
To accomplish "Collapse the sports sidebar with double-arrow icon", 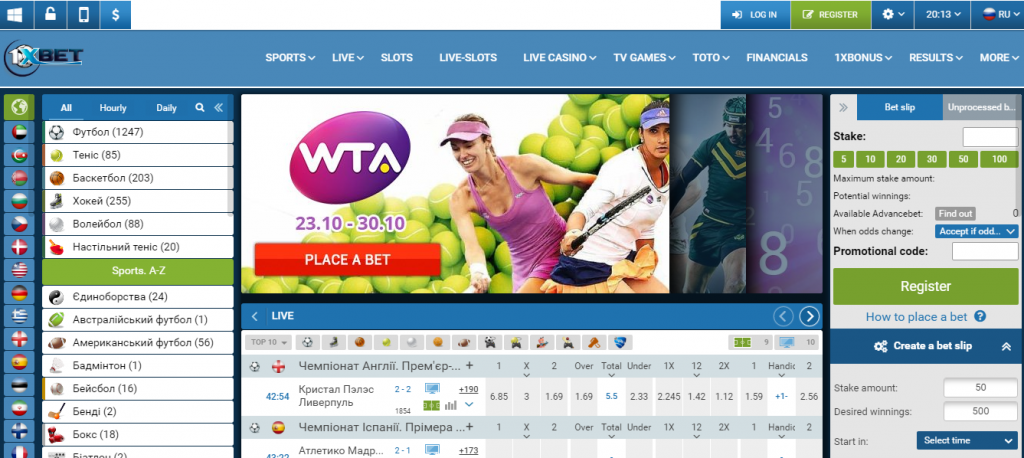I will pos(220,108).
